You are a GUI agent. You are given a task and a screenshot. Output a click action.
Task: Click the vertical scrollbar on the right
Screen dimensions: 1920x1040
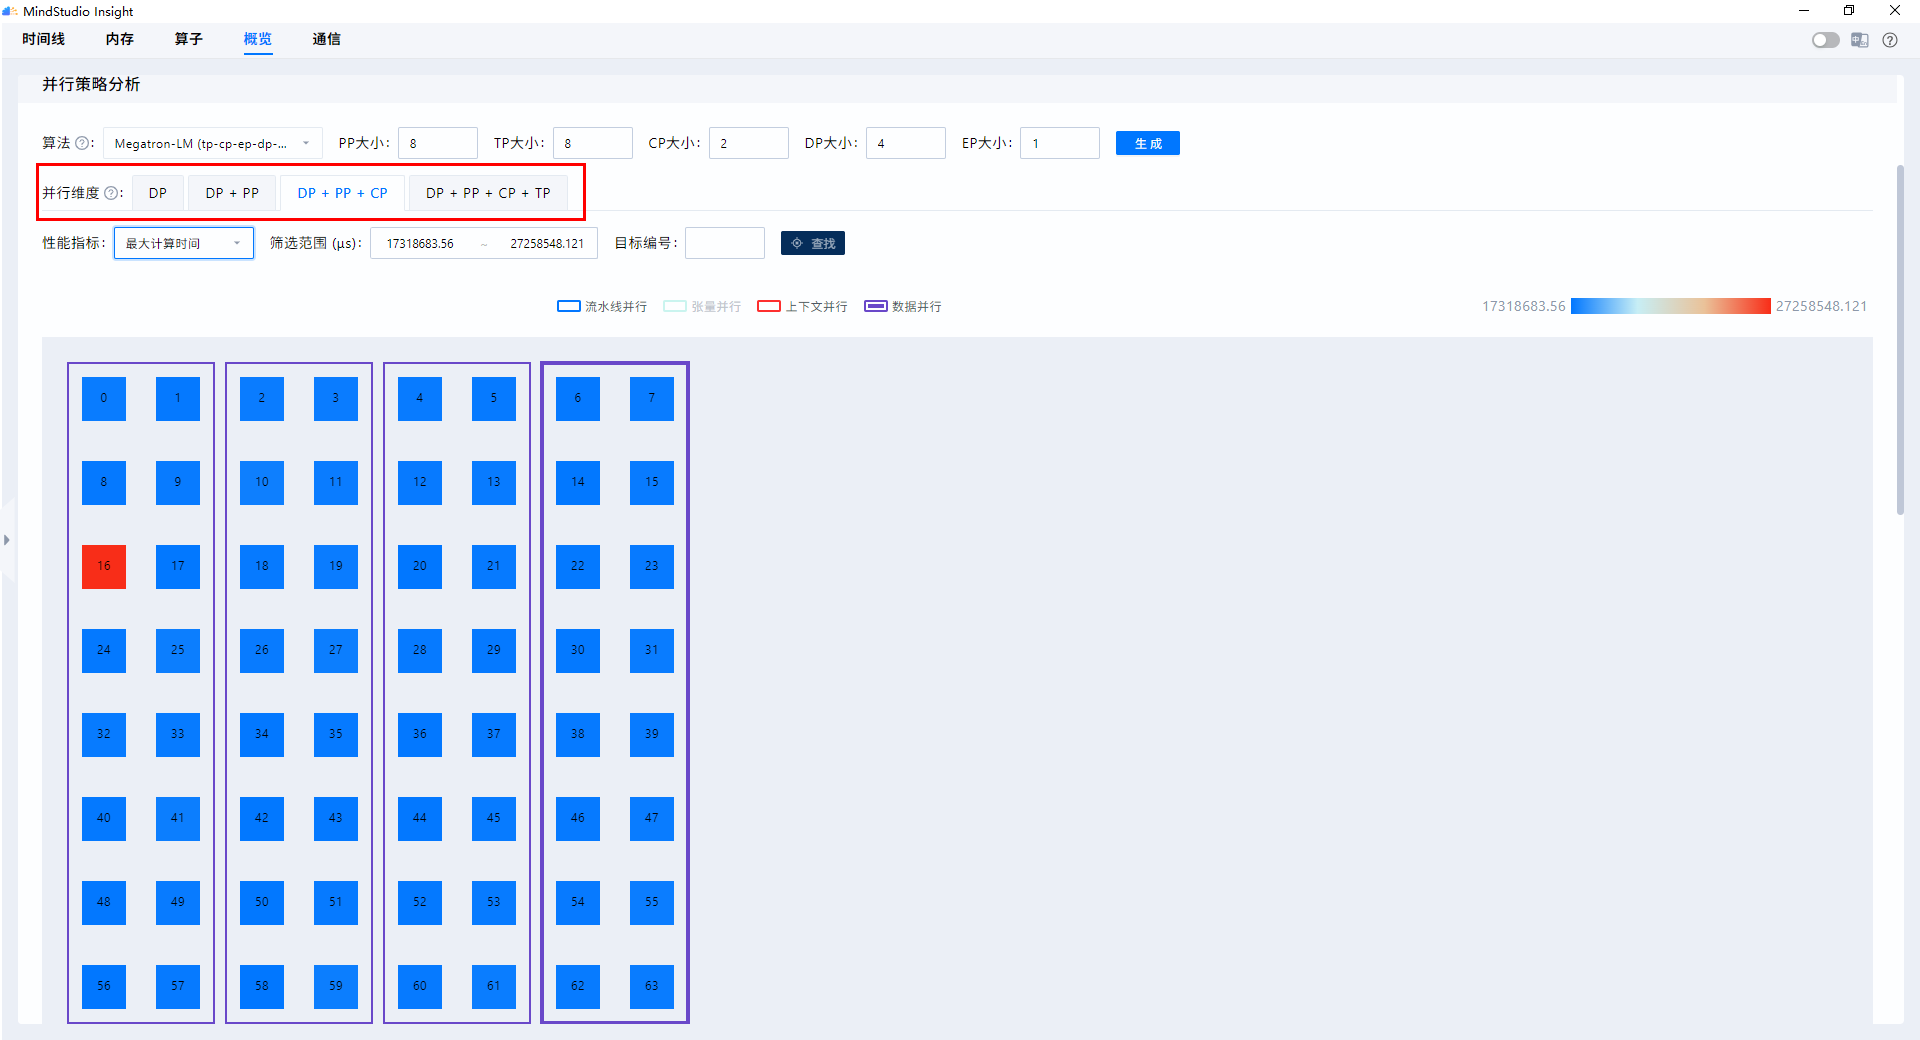click(1900, 340)
